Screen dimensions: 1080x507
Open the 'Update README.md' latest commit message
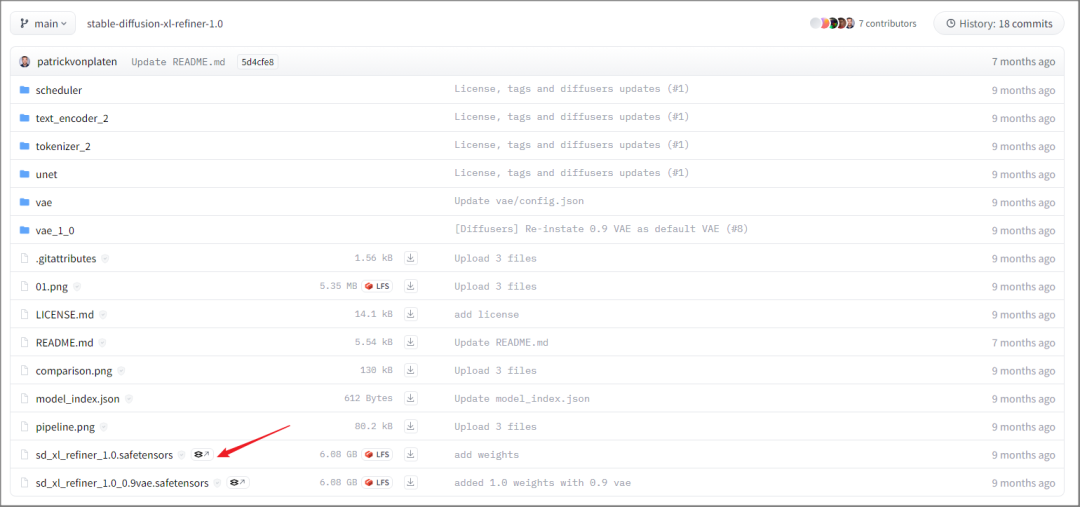click(x=178, y=62)
